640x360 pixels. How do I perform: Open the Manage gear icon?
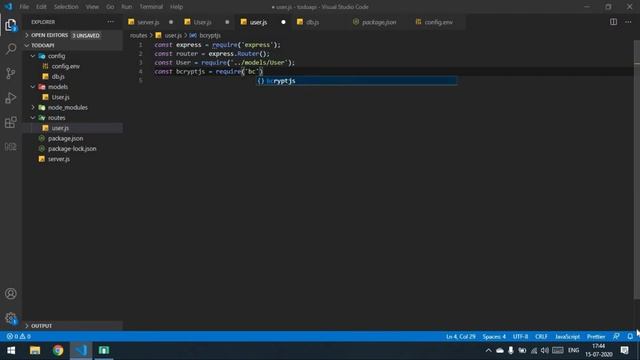click(11, 318)
